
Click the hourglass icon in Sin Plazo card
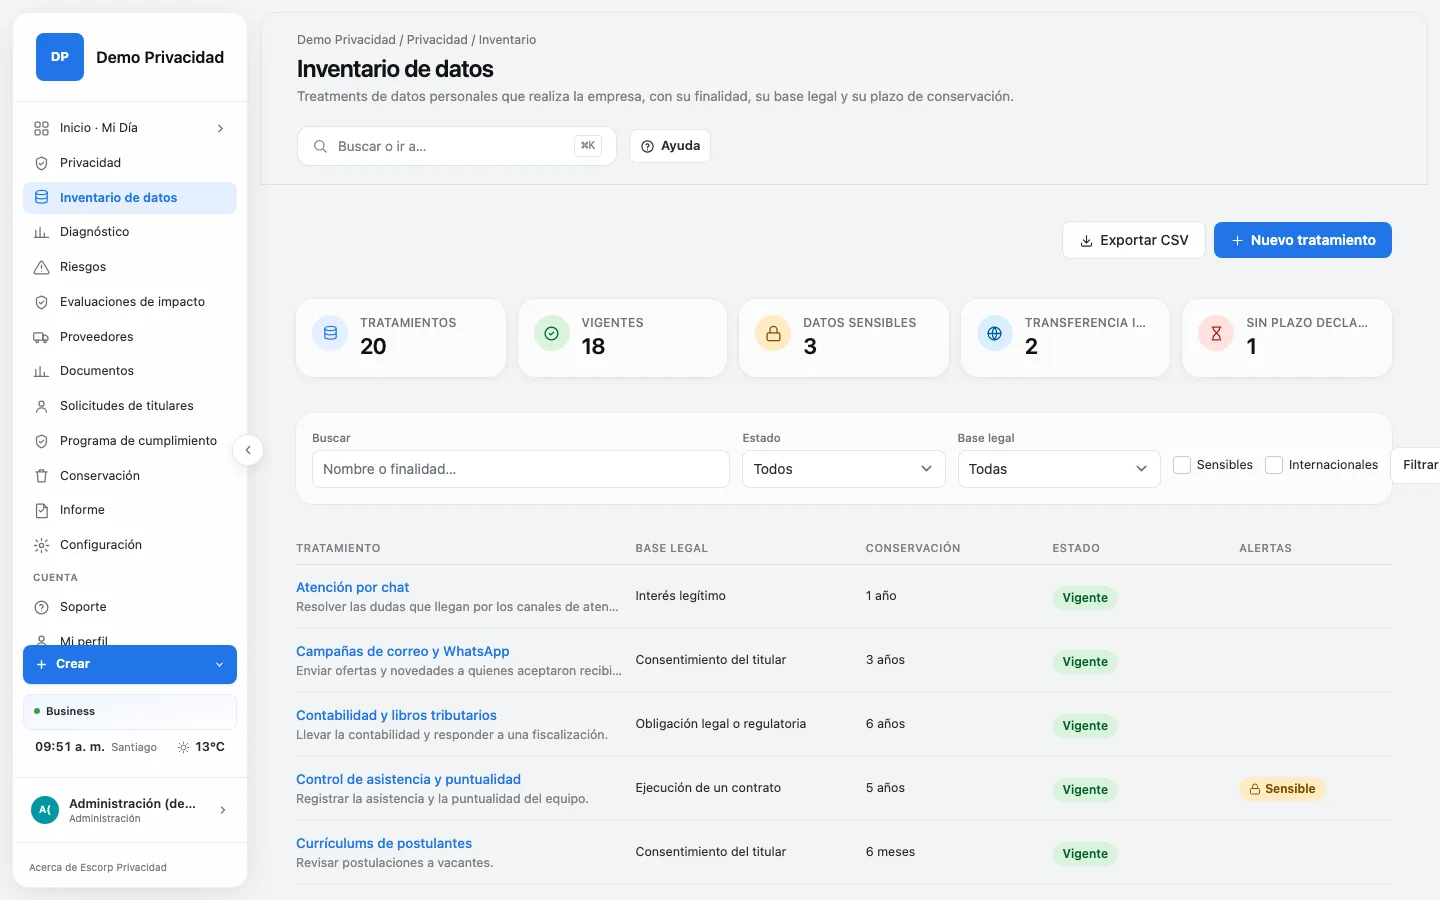click(x=1216, y=333)
